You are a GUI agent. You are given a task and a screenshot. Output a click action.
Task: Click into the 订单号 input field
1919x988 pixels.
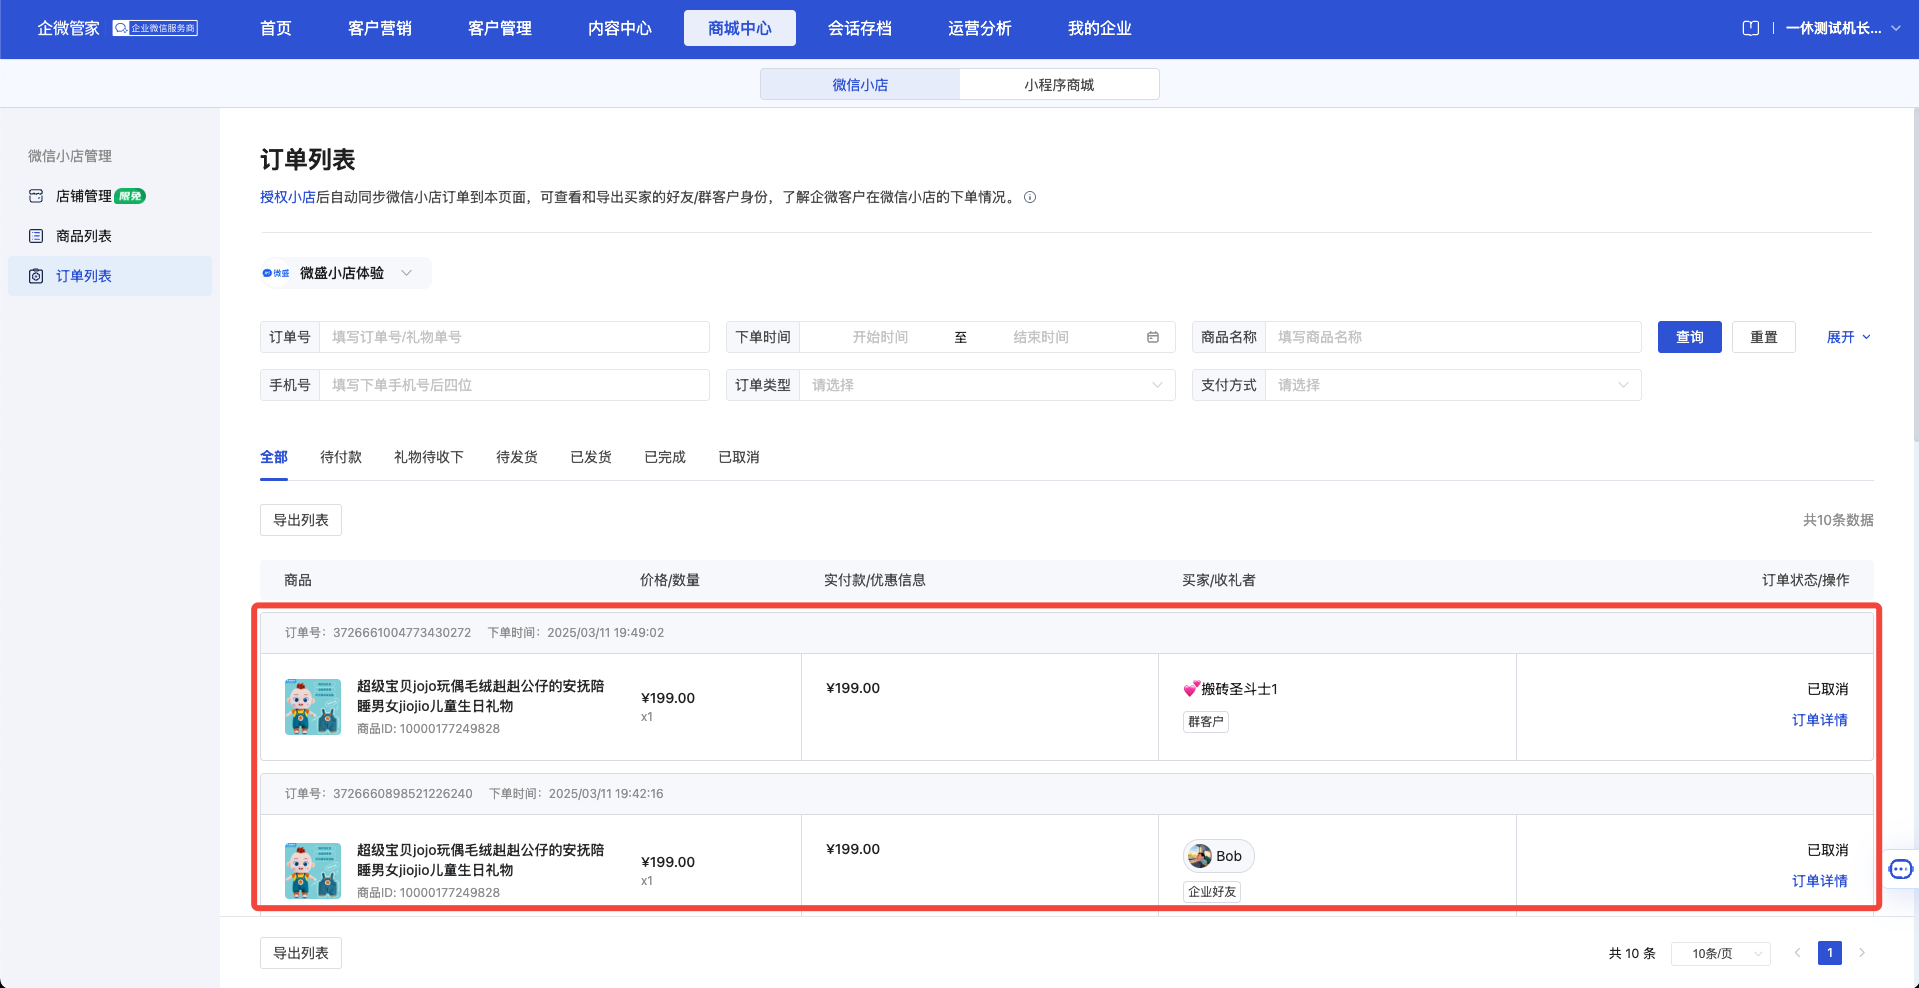(514, 337)
